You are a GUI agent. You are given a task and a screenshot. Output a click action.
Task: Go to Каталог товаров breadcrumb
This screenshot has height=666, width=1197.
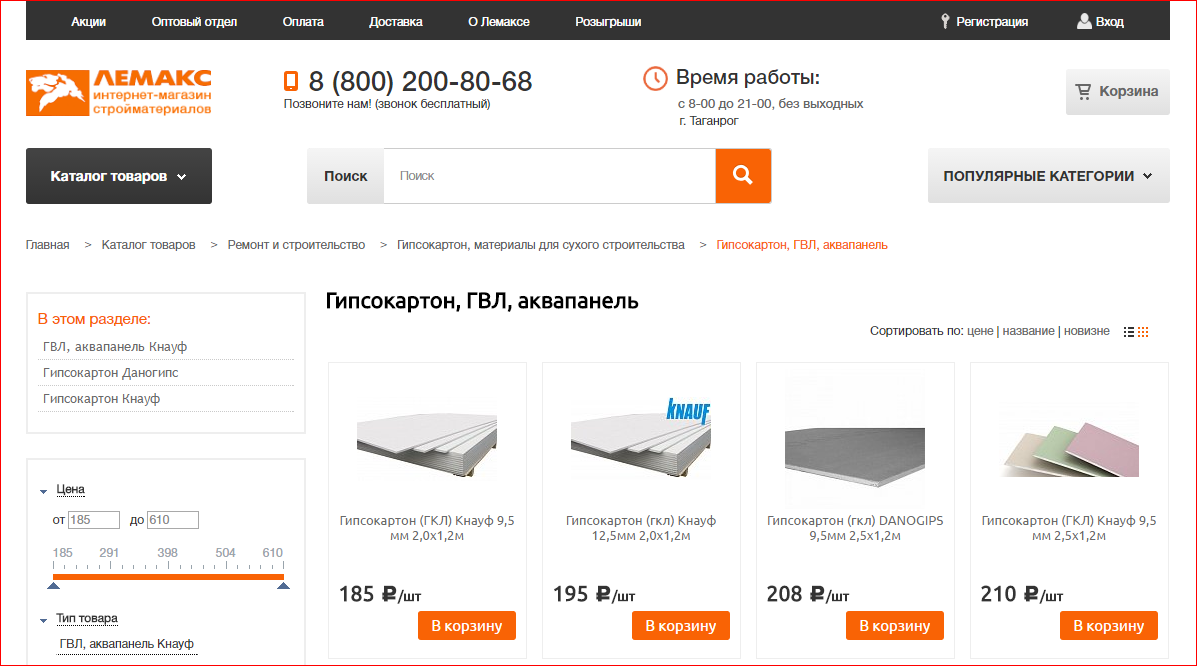pyautogui.click(x=148, y=245)
